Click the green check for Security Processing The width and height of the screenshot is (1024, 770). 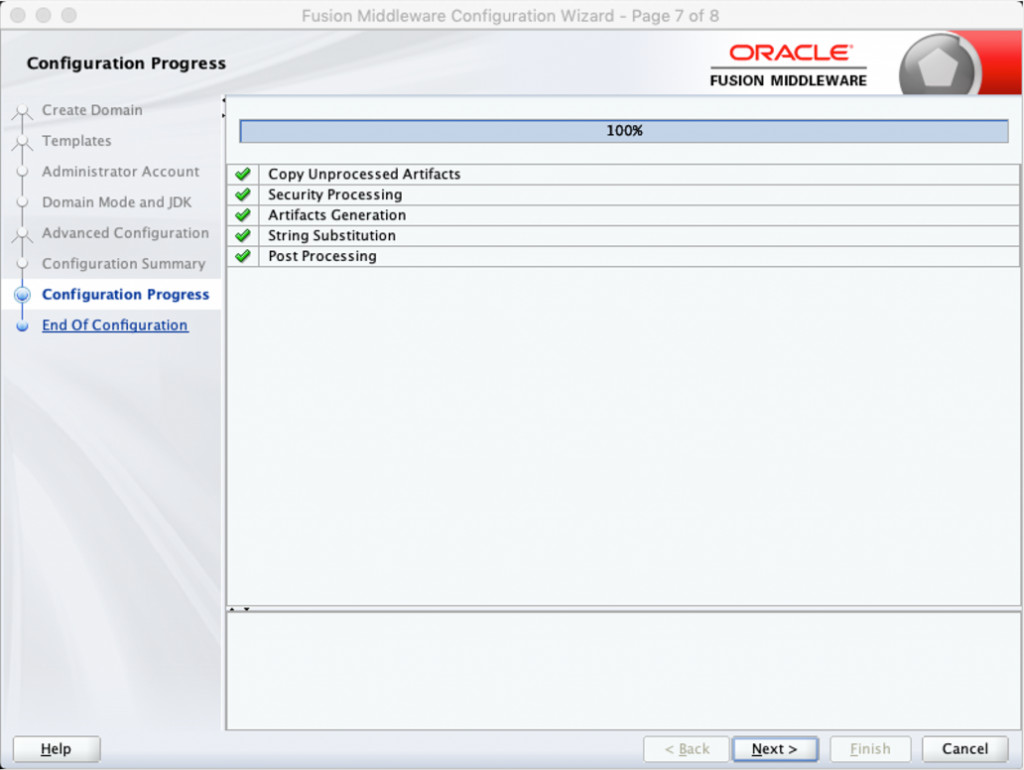pos(243,195)
